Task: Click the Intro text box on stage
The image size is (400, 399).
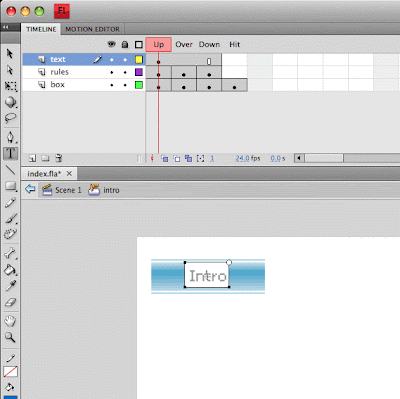Action: (x=207, y=275)
